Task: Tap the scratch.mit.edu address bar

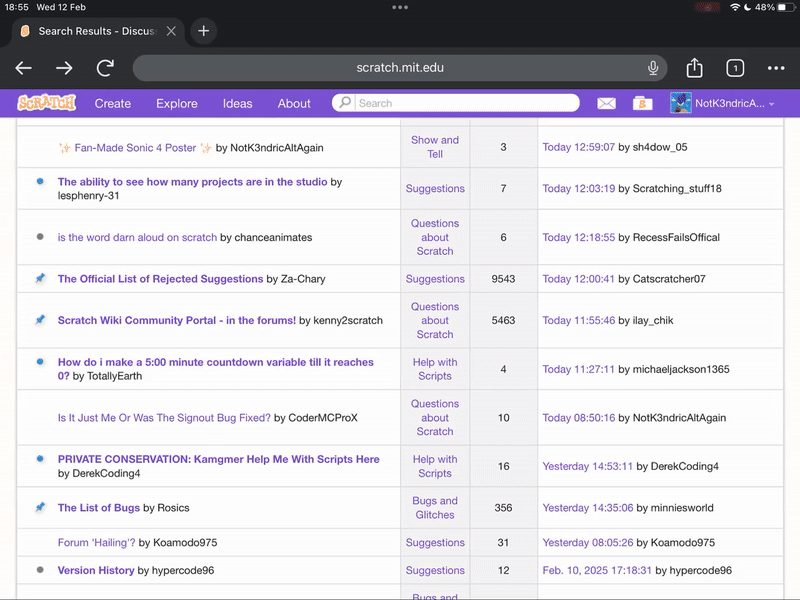Action: (400, 68)
